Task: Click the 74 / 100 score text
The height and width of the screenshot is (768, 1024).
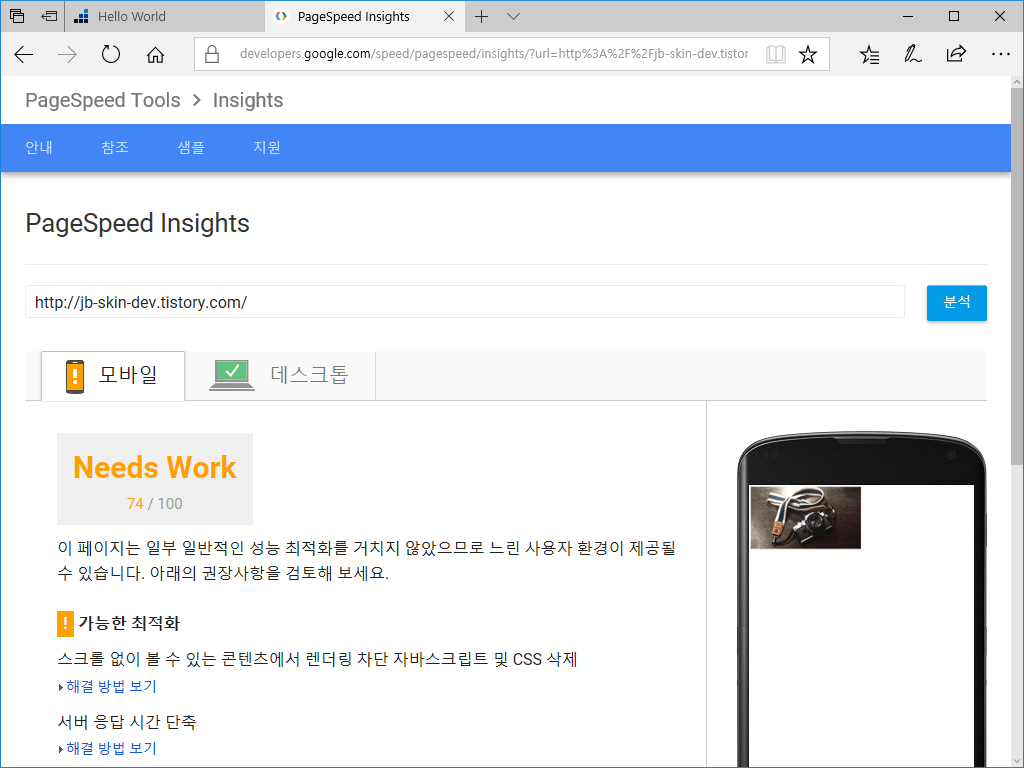Action: coord(155,504)
